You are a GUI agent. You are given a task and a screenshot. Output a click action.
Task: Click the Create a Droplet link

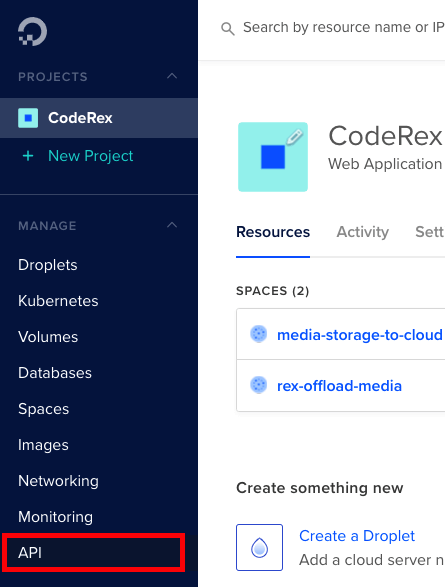pyautogui.click(x=357, y=536)
